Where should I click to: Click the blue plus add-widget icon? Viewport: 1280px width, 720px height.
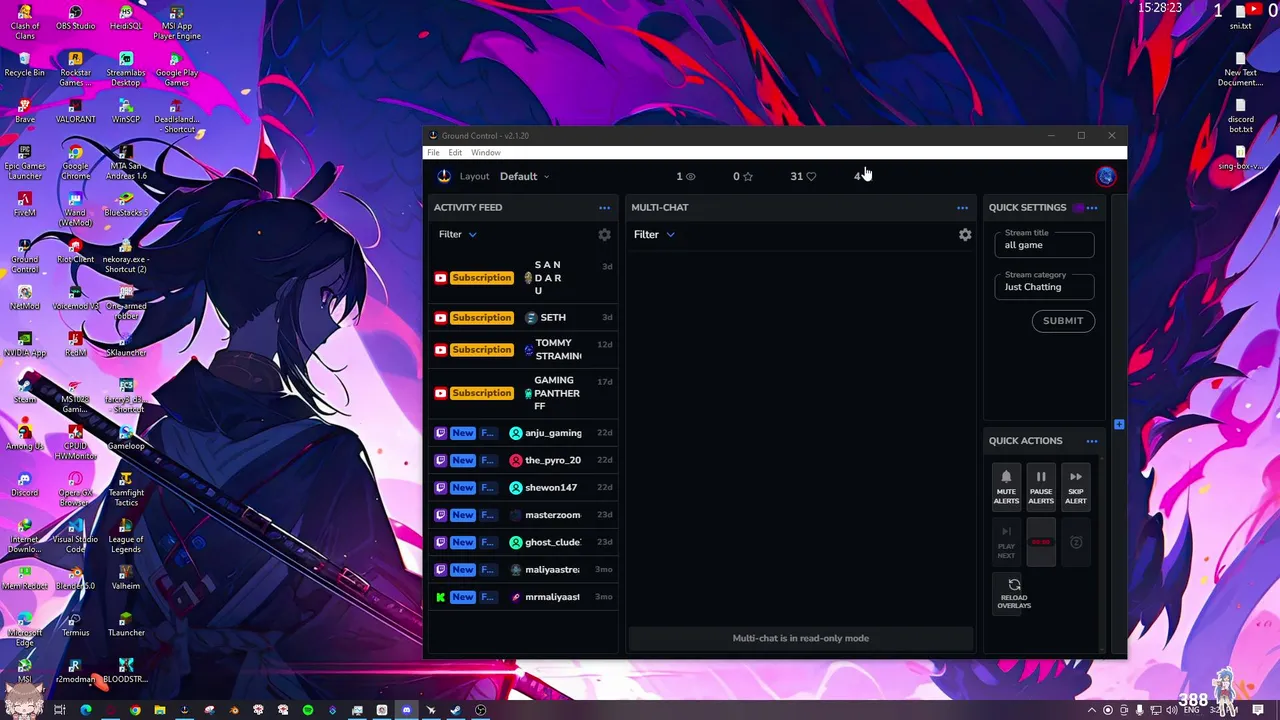(1119, 425)
